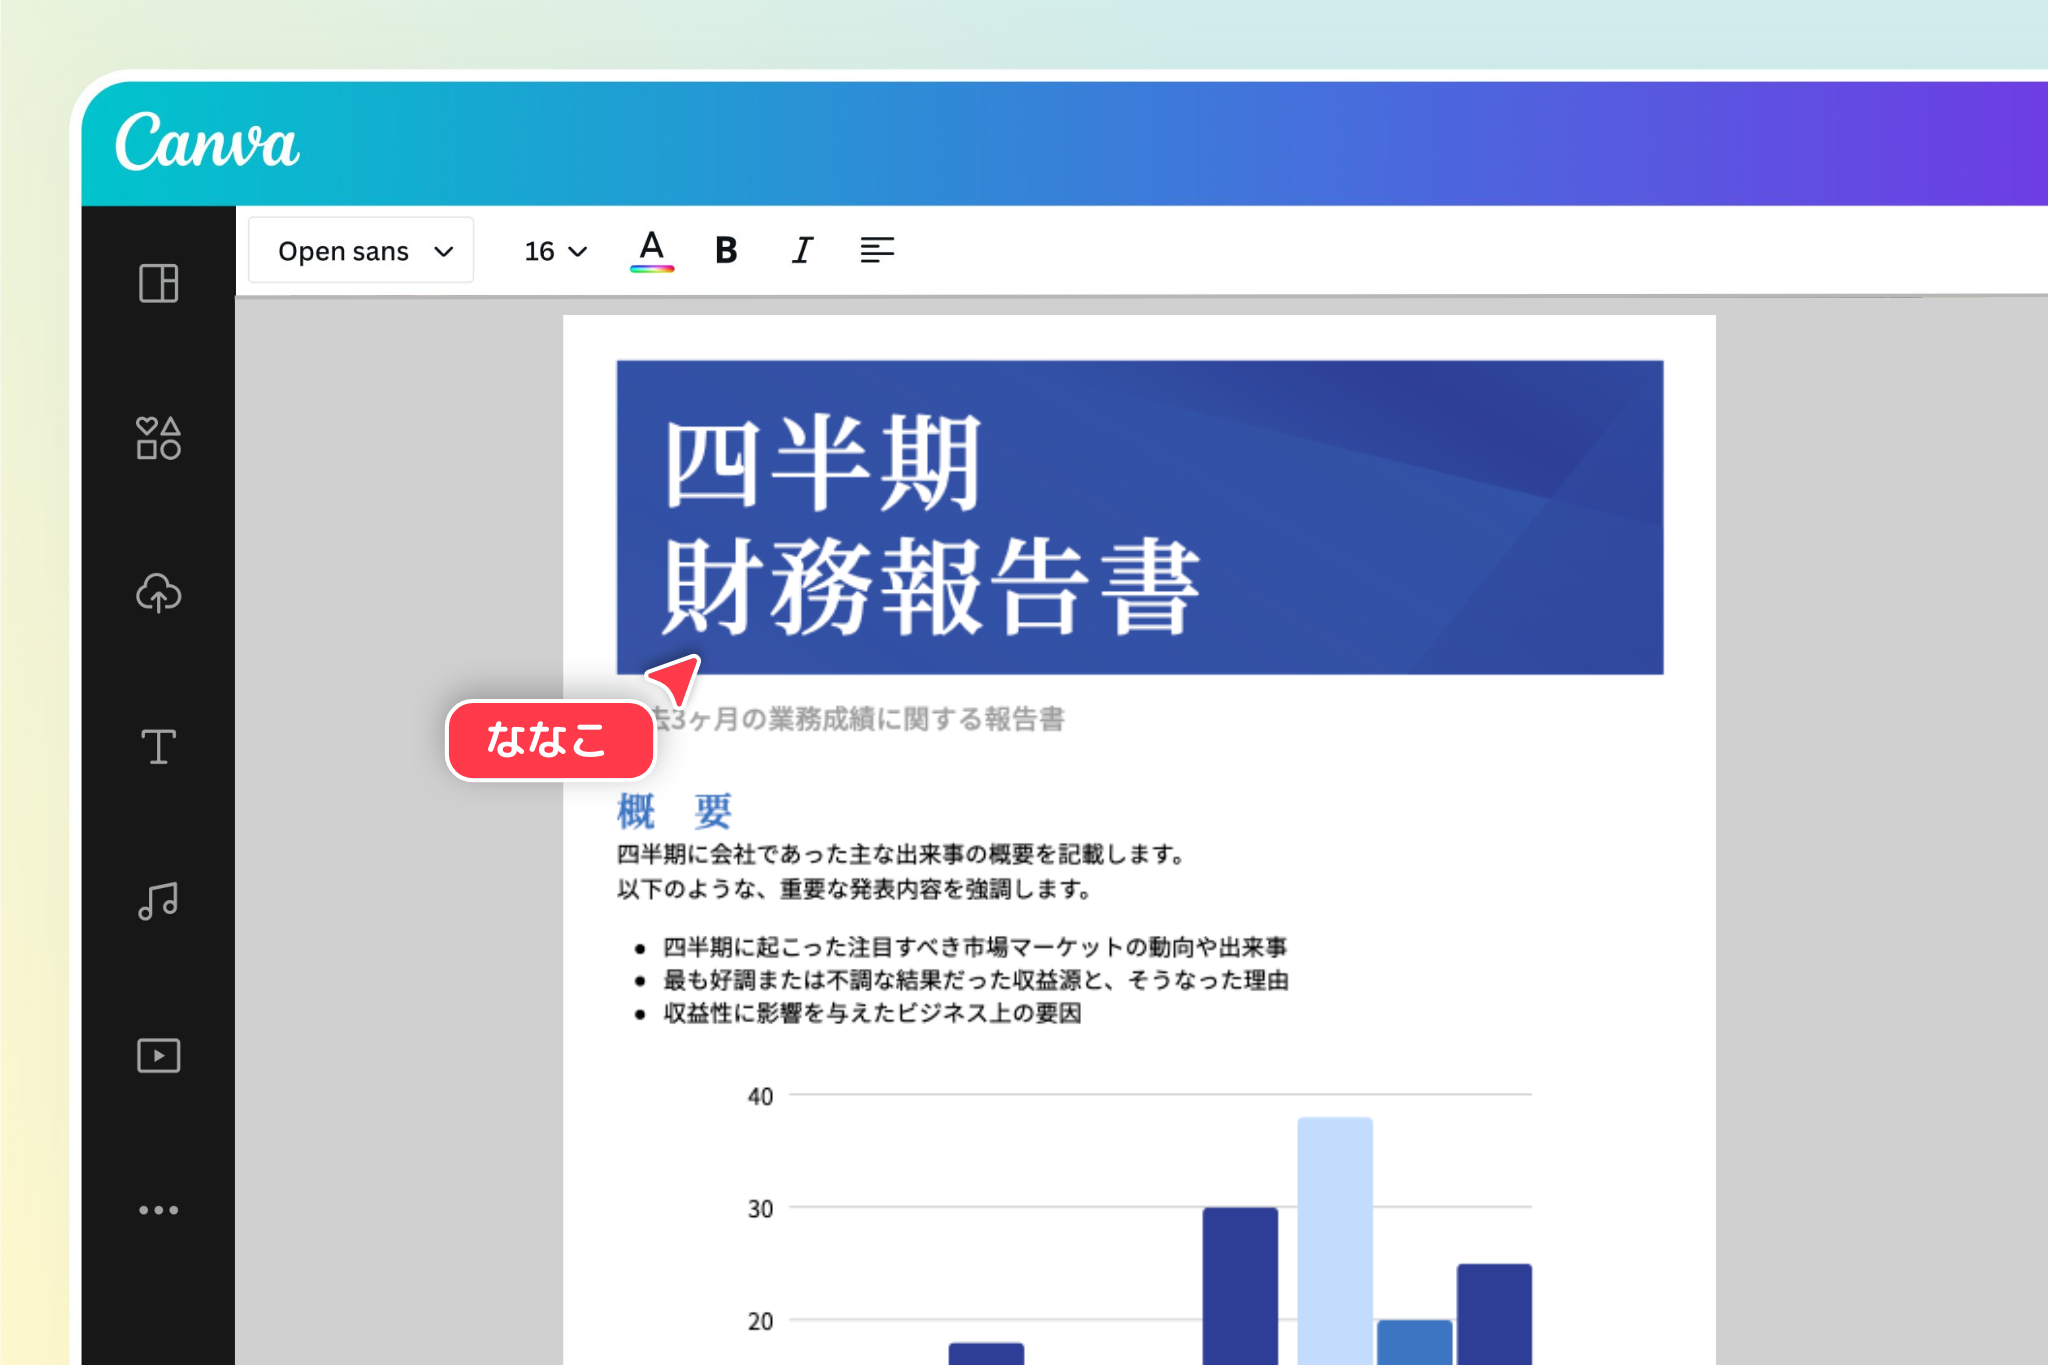Click the chart axis label 30
Image resolution: width=2048 pixels, height=1365 pixels.
point(760,1209)
